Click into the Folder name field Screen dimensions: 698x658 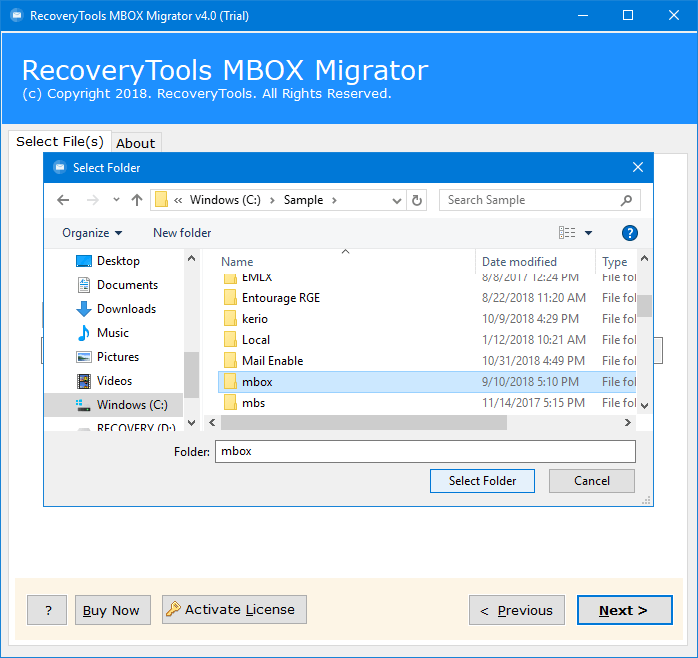click(424, 452)
